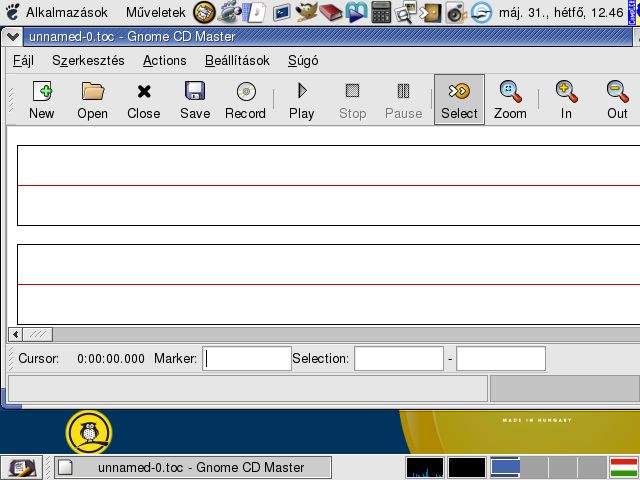Click the Marker time input field

(x=247, y=358)
